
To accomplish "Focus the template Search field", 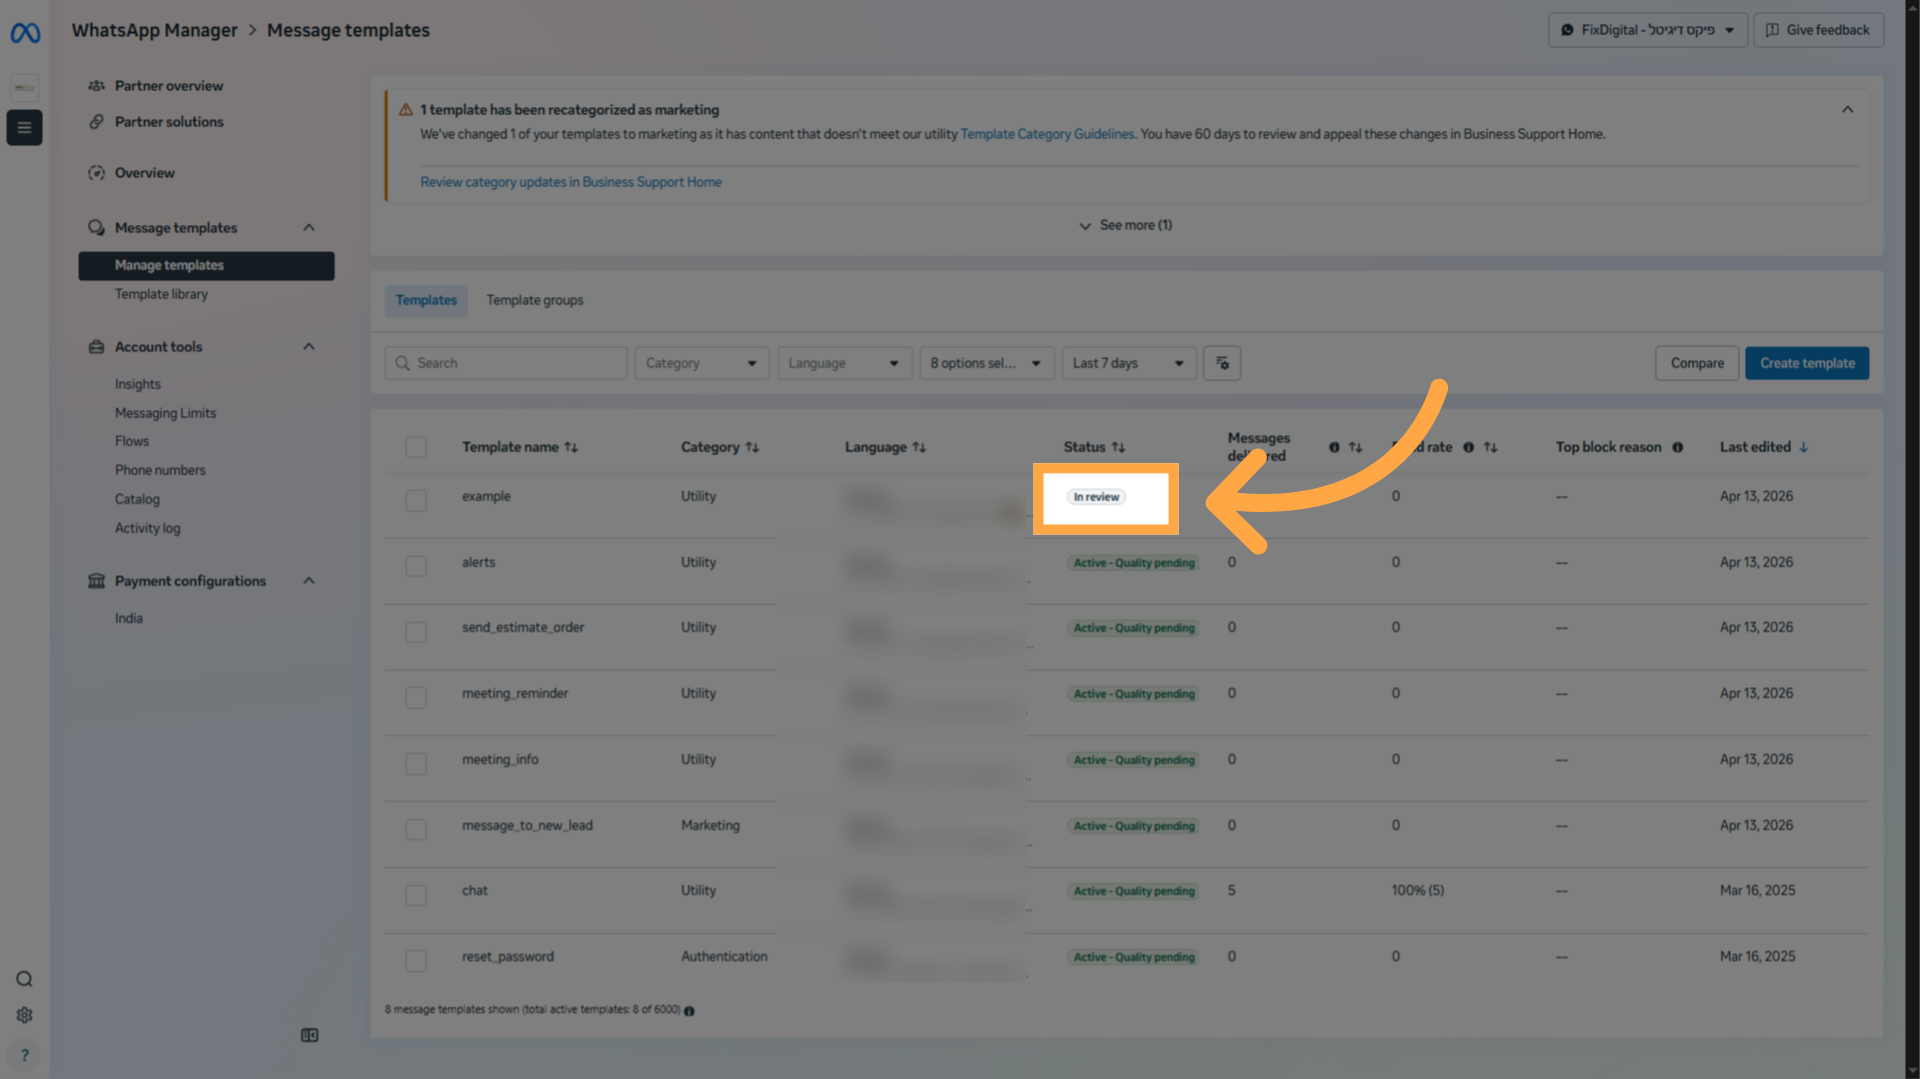I will pyautogui.click(x=506, y=363).
